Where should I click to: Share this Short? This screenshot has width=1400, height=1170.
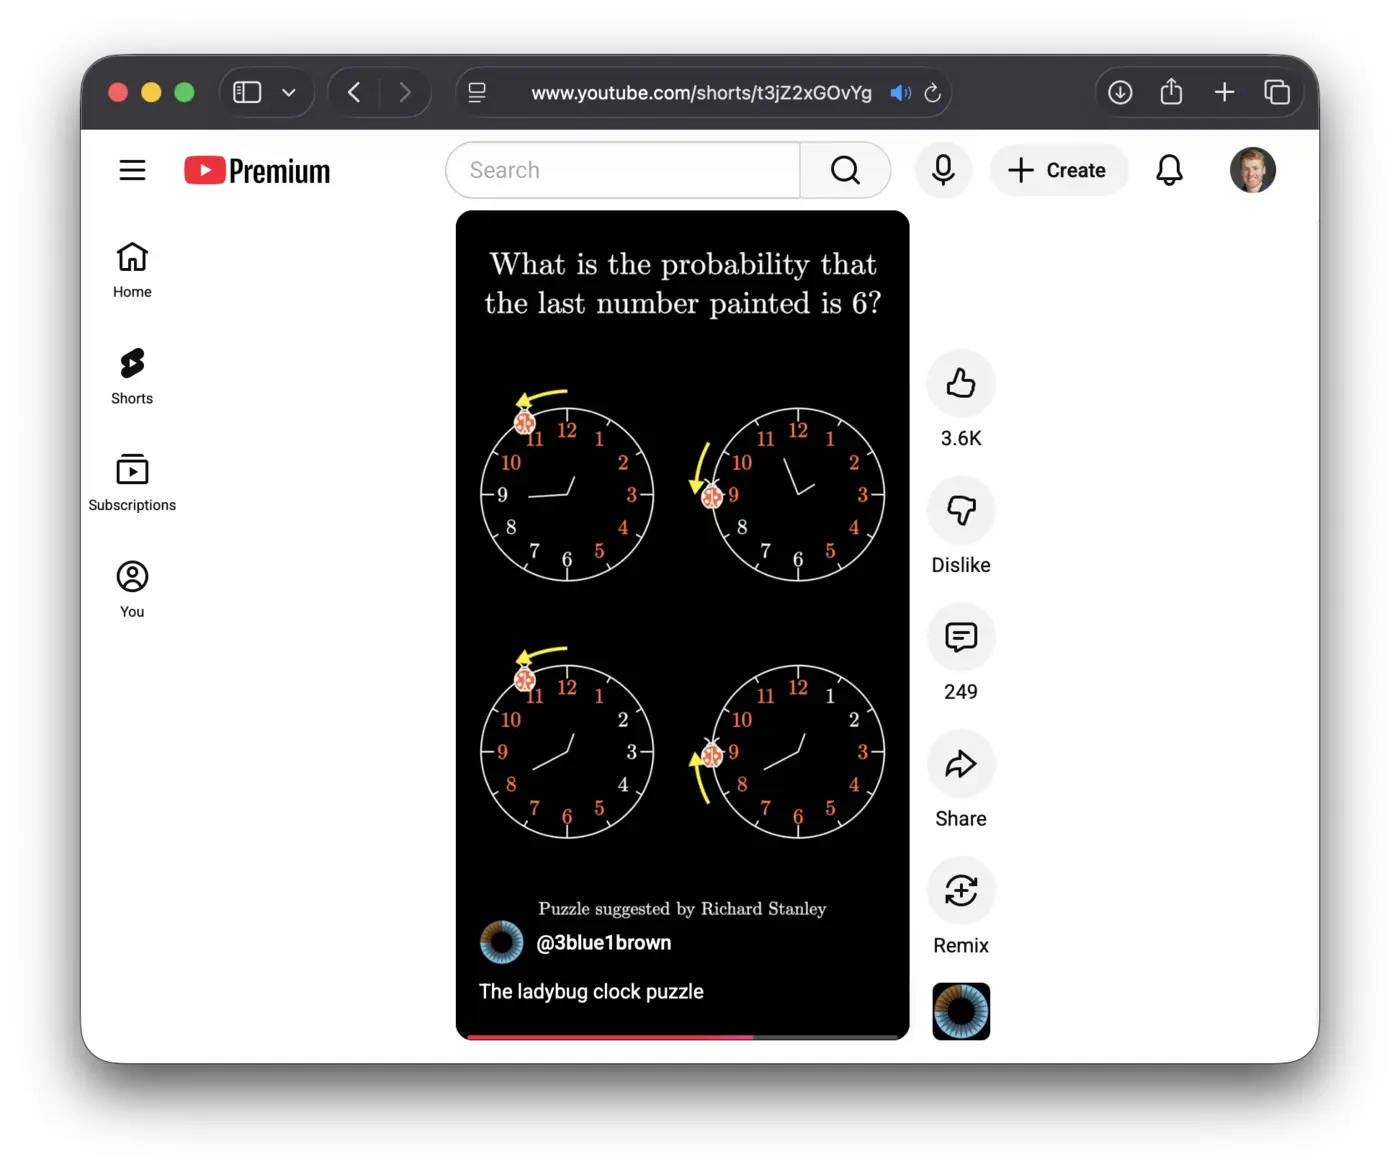pyautogui.click(x=960, y=764)
